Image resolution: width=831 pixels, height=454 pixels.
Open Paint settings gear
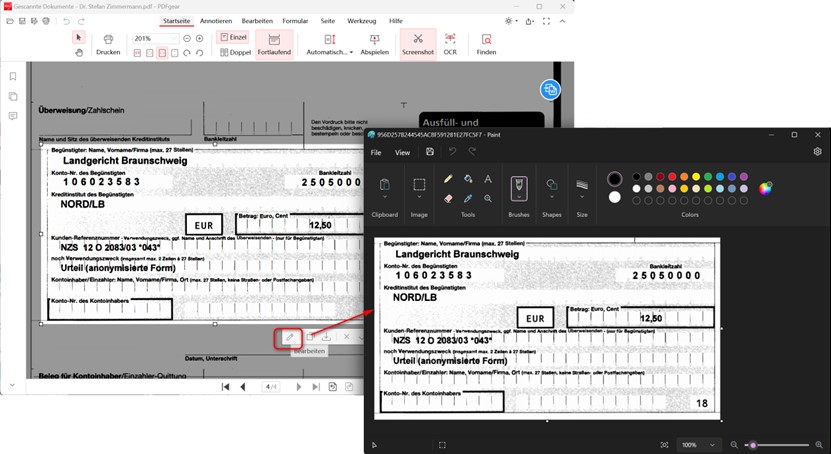pos(817,152)
